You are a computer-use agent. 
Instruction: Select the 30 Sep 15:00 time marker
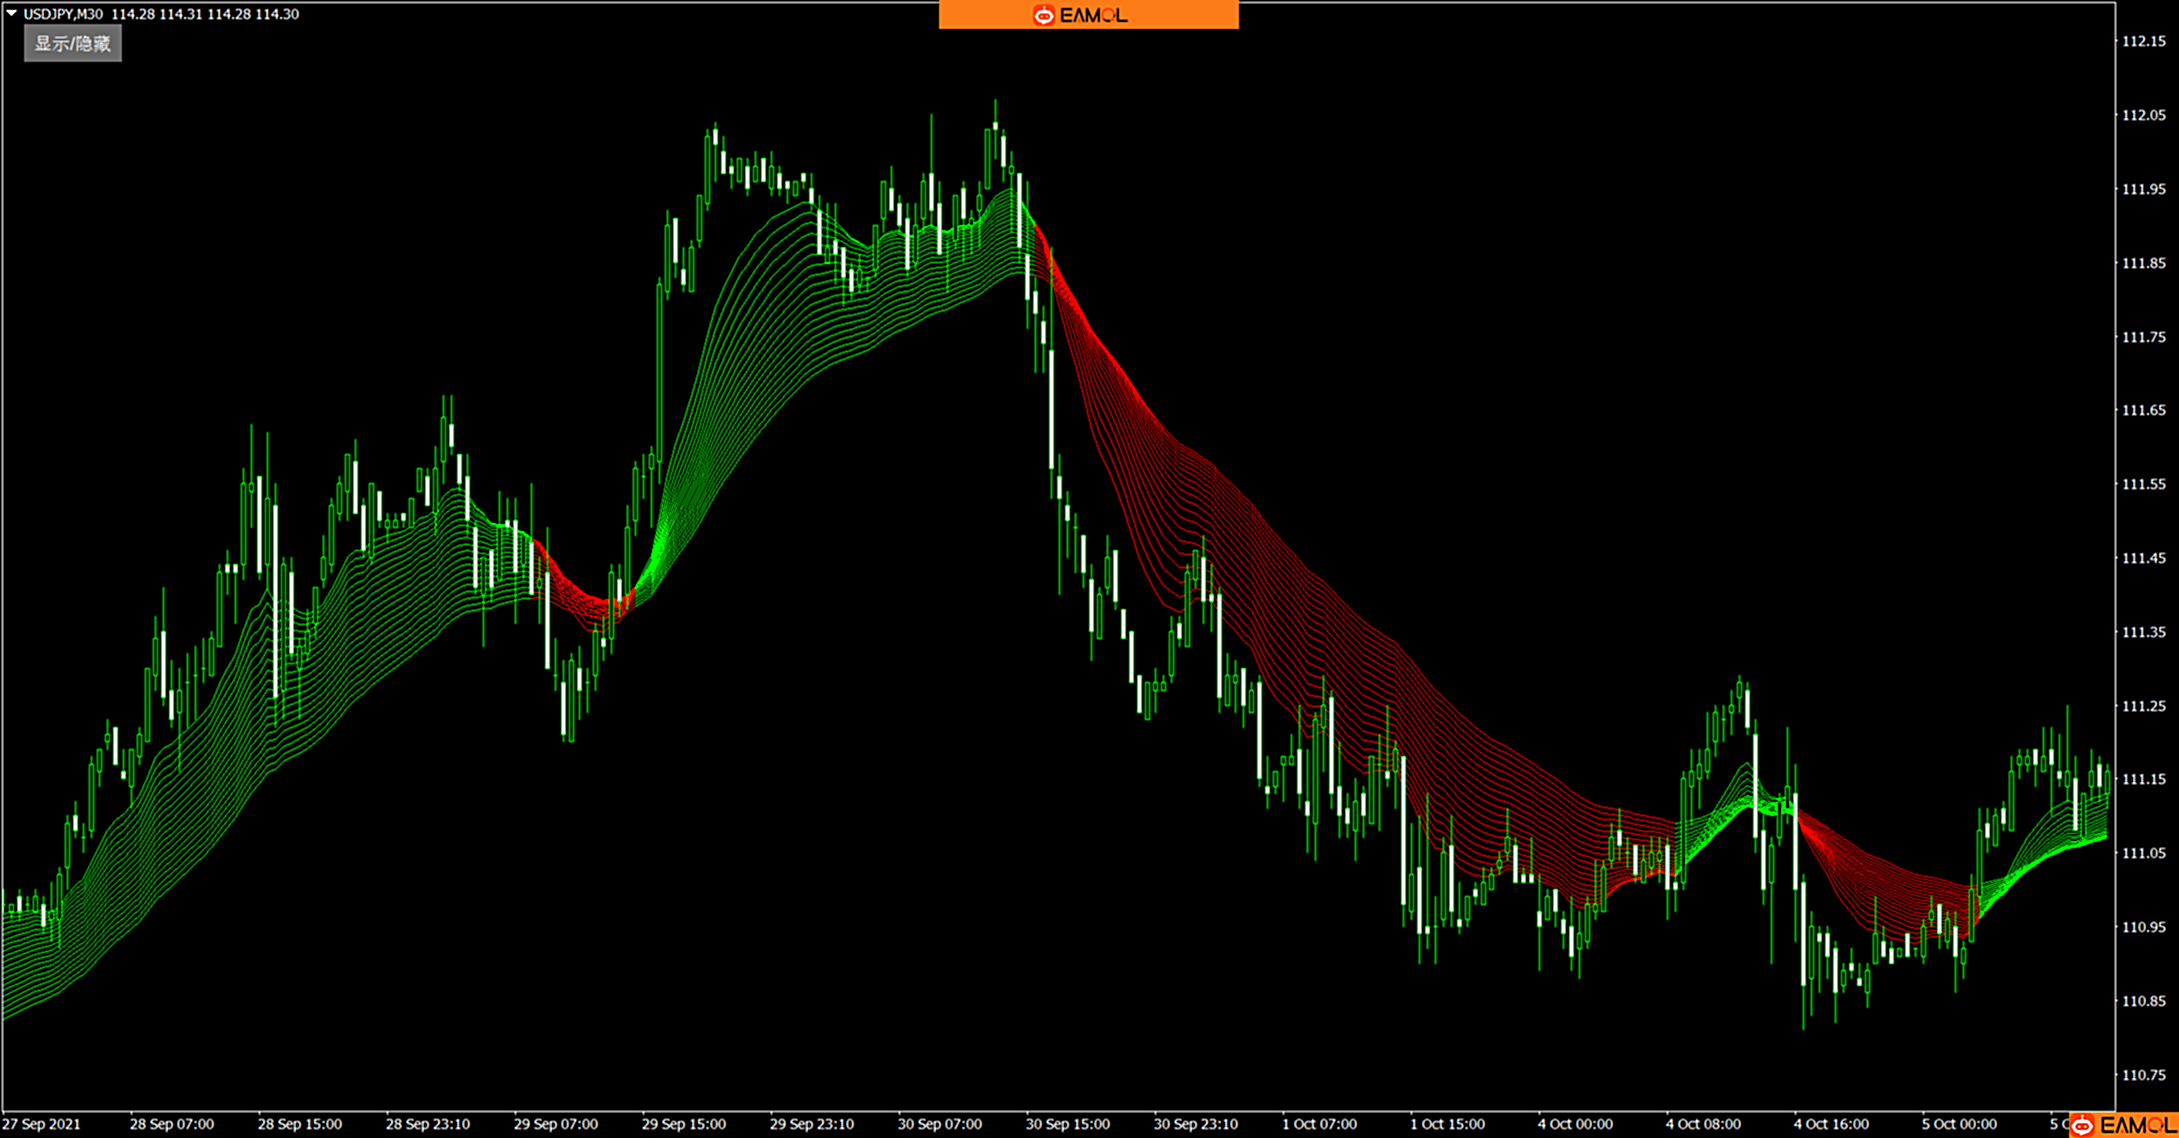tap(1067, 1124)
